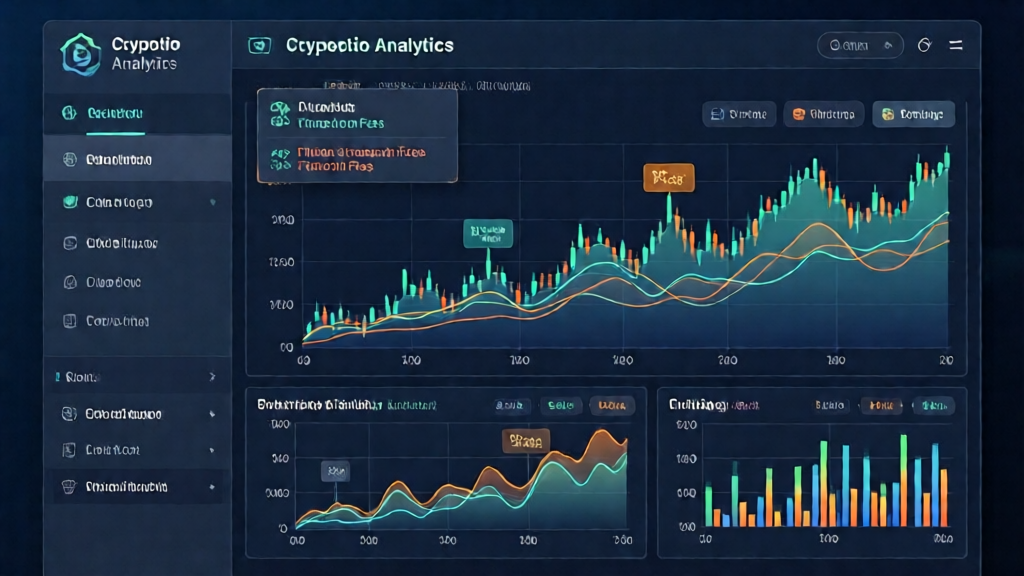Click the small icon at search pill's right end
Screen dimensions: 1024x576
tap(888, 45)
